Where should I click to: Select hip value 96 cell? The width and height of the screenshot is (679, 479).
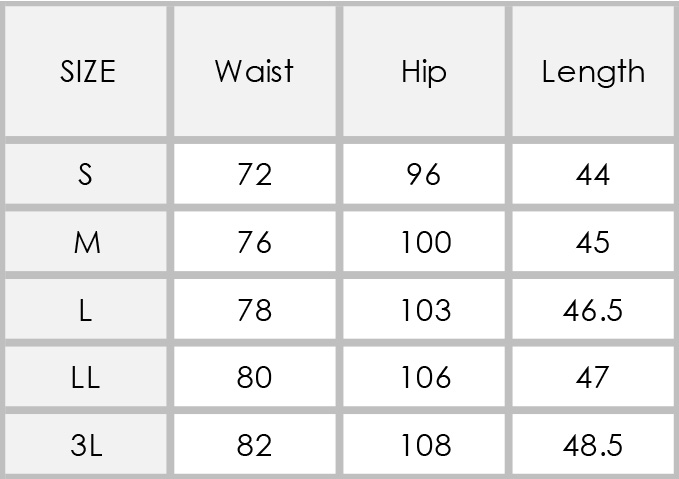[x=424, y=174]
